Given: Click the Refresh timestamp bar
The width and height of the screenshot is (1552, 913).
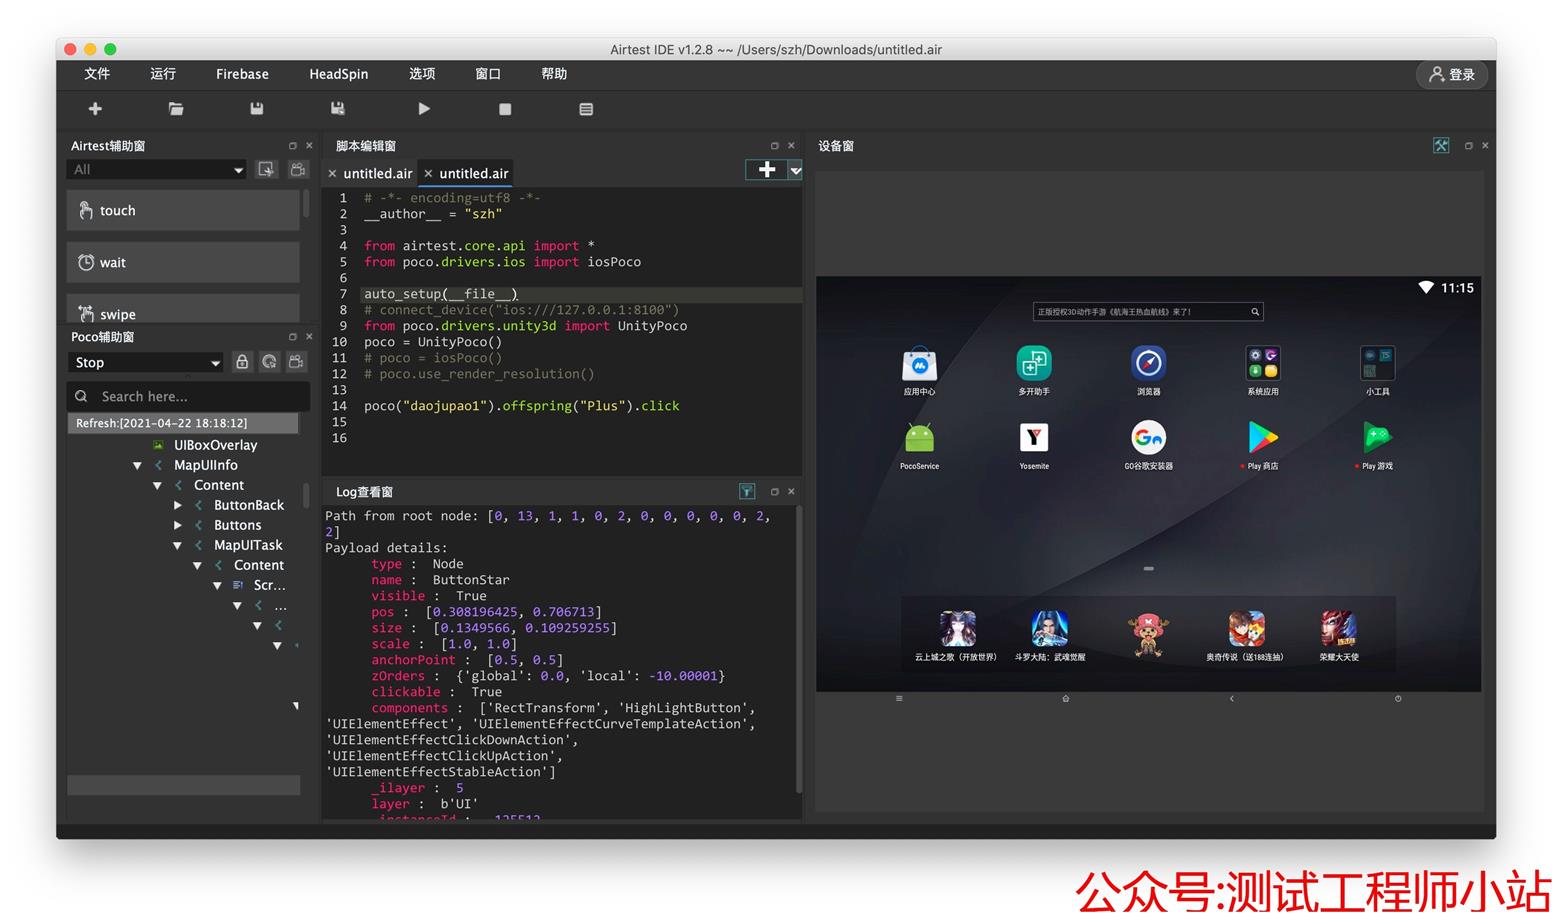Looking at the screenshot, I should click(x=183, y=423).
